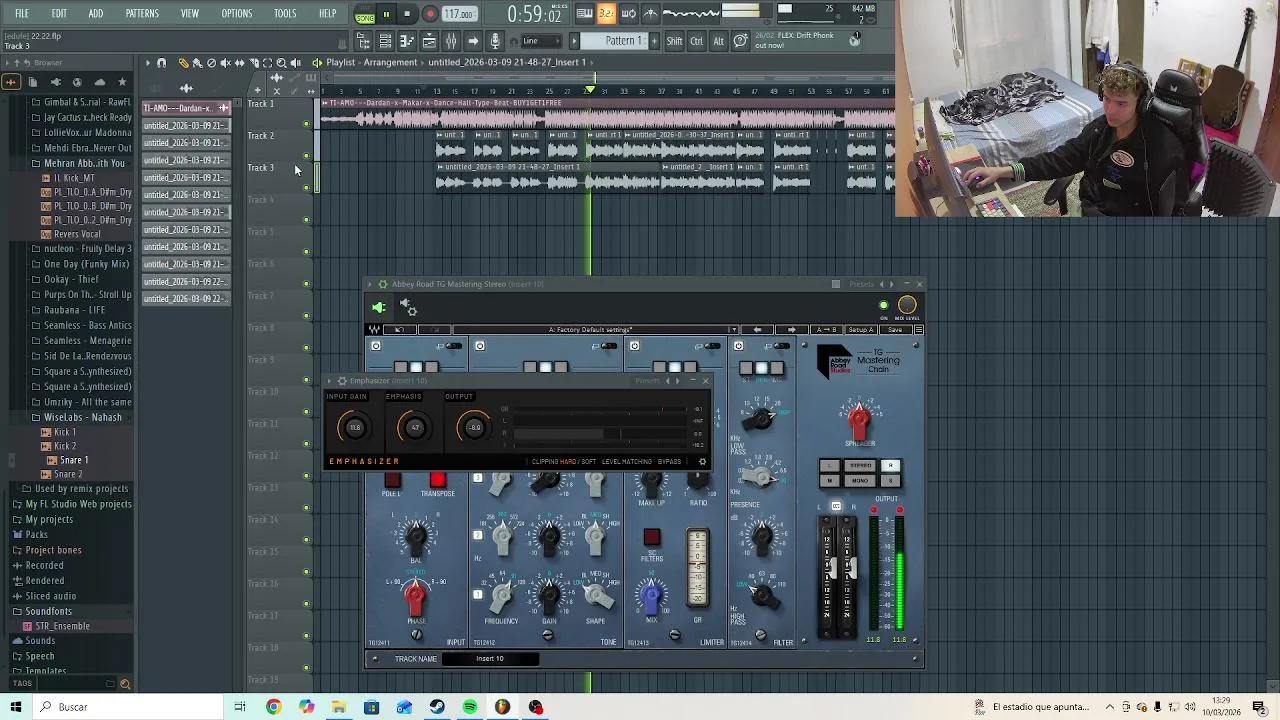Viewport: 1280px width, 720px height.
Task: Select the playlist Mute tool
Action: pyautogui.click(x=225, y=63)
